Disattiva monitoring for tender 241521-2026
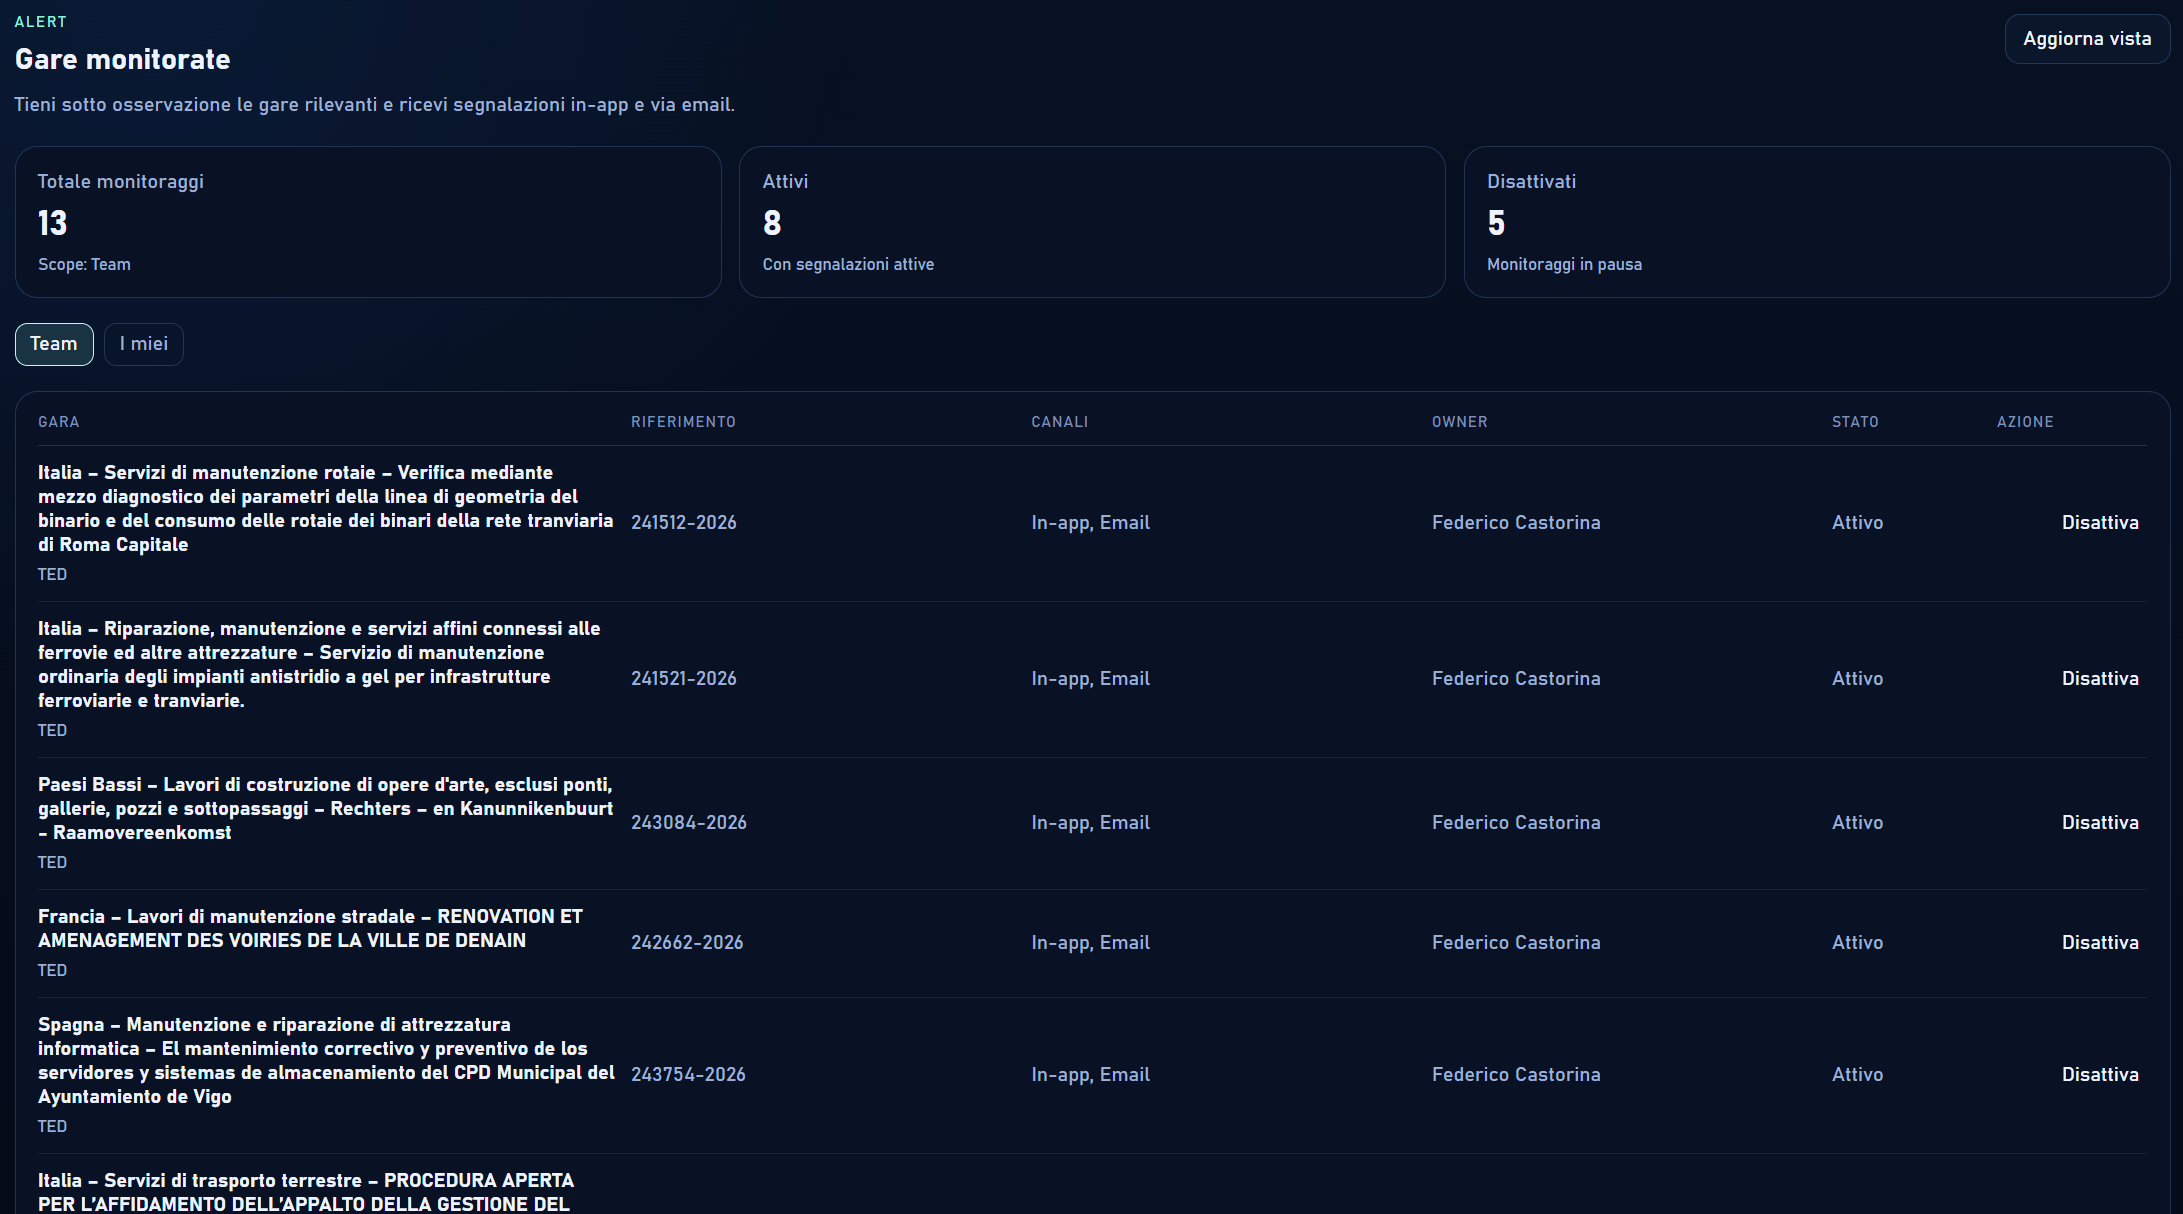Image resolution: width=2183 pixels, height=1214 pixels. point(2099,678)
